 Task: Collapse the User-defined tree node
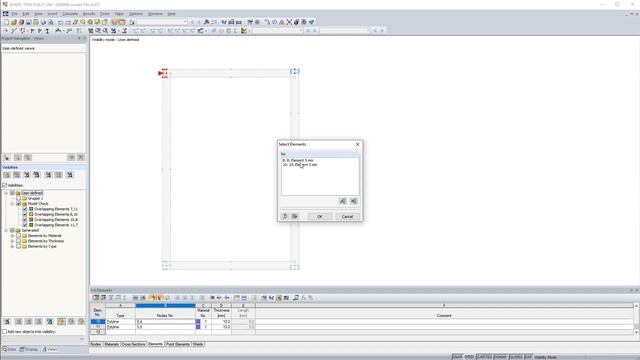(x=6, y=193)
